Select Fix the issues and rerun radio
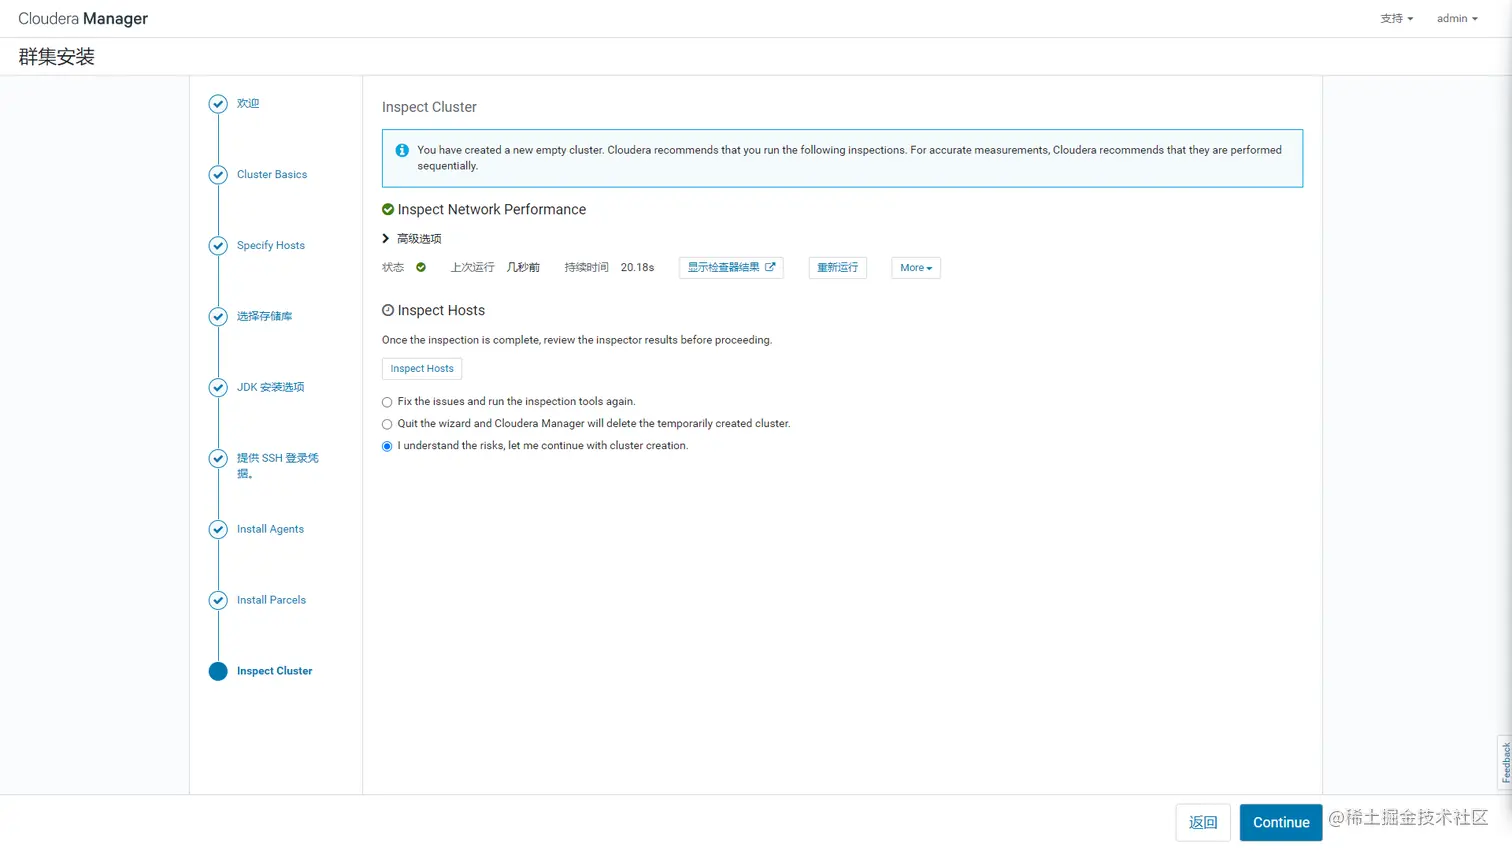Screen dimensions: 1512x851 point(387,402)
